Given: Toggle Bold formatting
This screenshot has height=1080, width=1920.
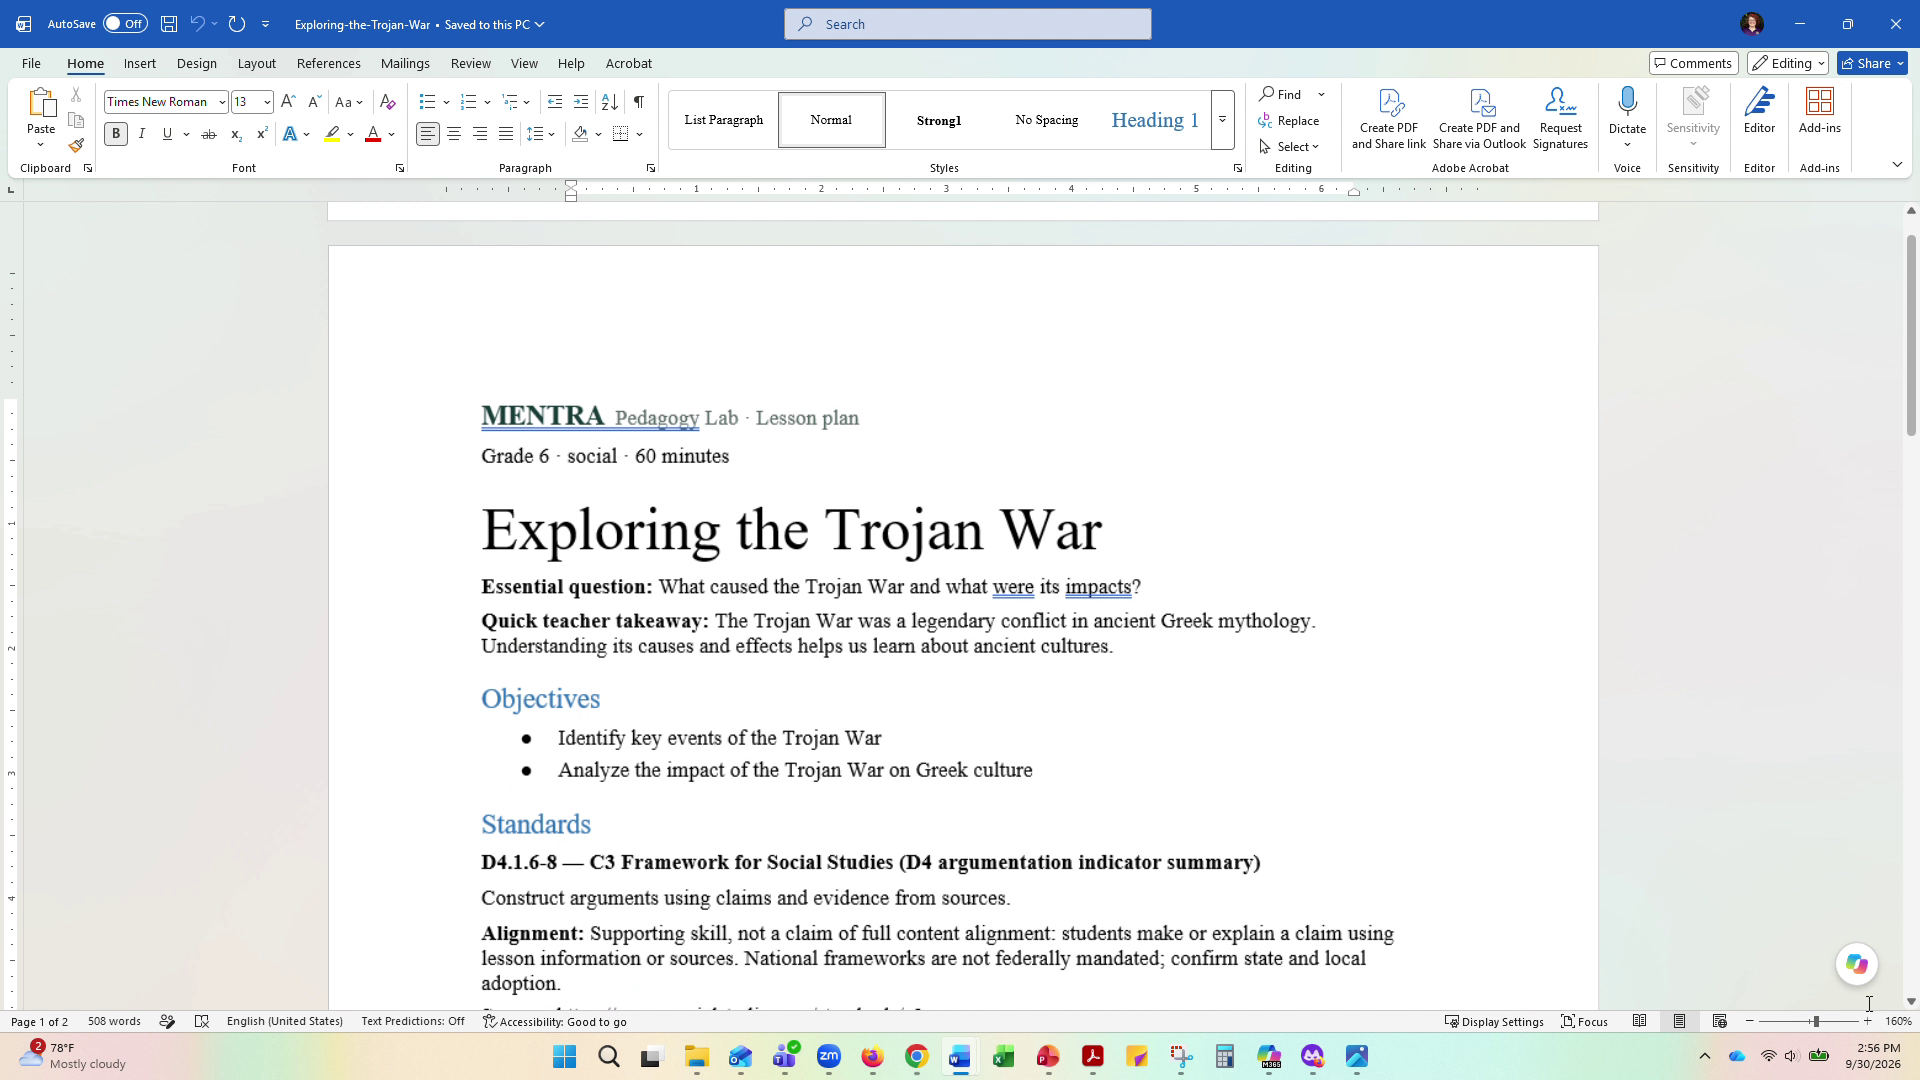Looking at the screenshot, I should click(x=116, y=134).
